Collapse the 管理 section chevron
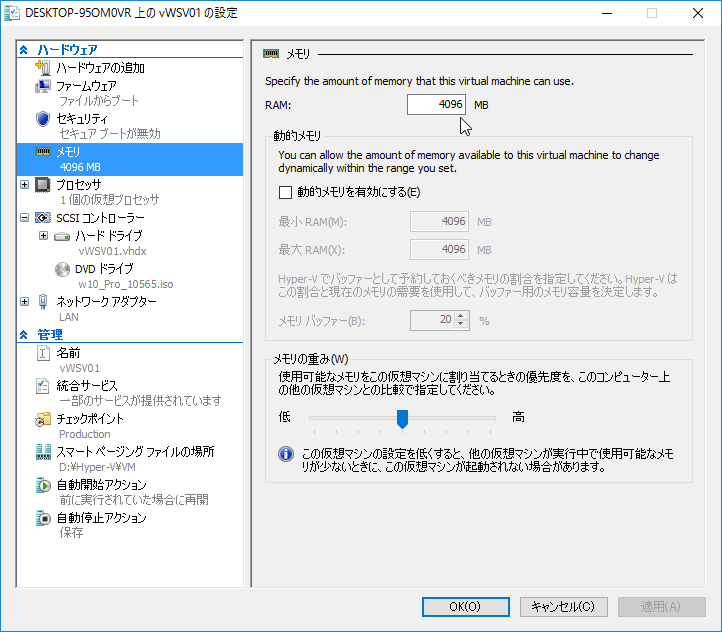Image resolution: width=722 pixels, height=632 pixels. click(23, 335)
